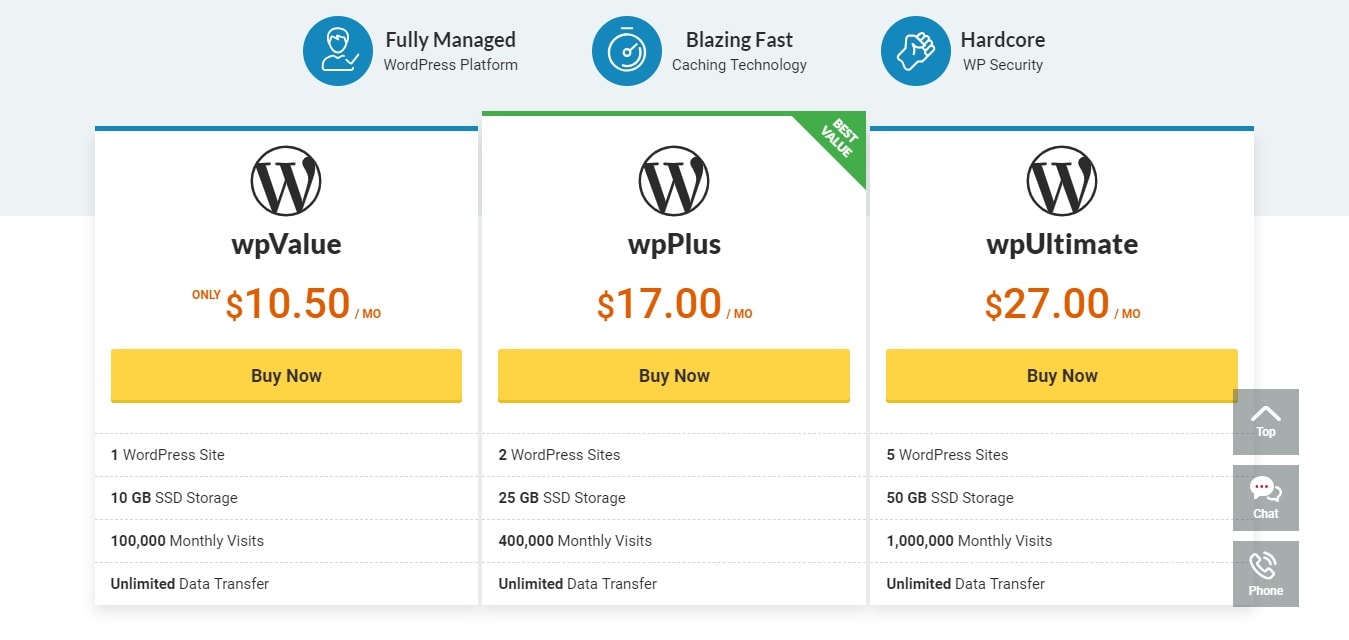Select the wpValue plan title

(x=286, y=244)
